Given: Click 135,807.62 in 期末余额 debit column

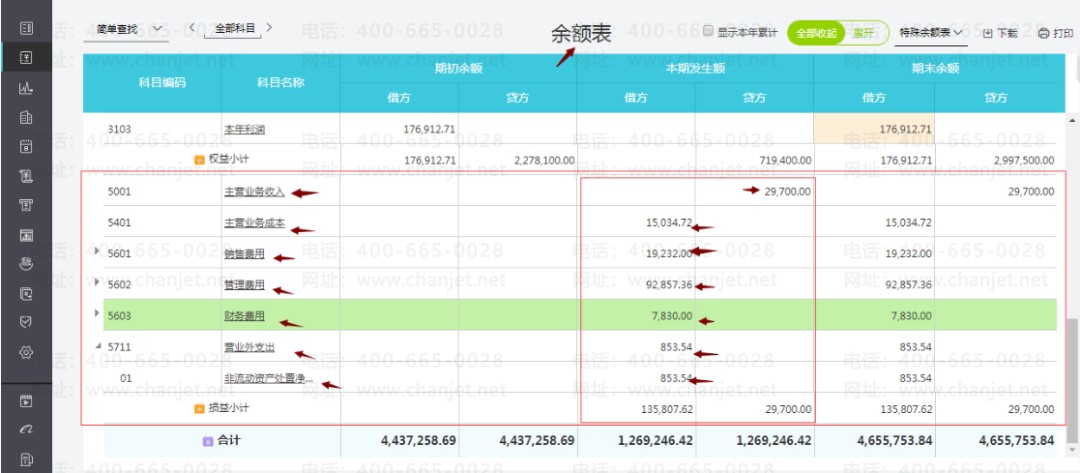Looking at the screenshot, I should (x=906, y=410).
